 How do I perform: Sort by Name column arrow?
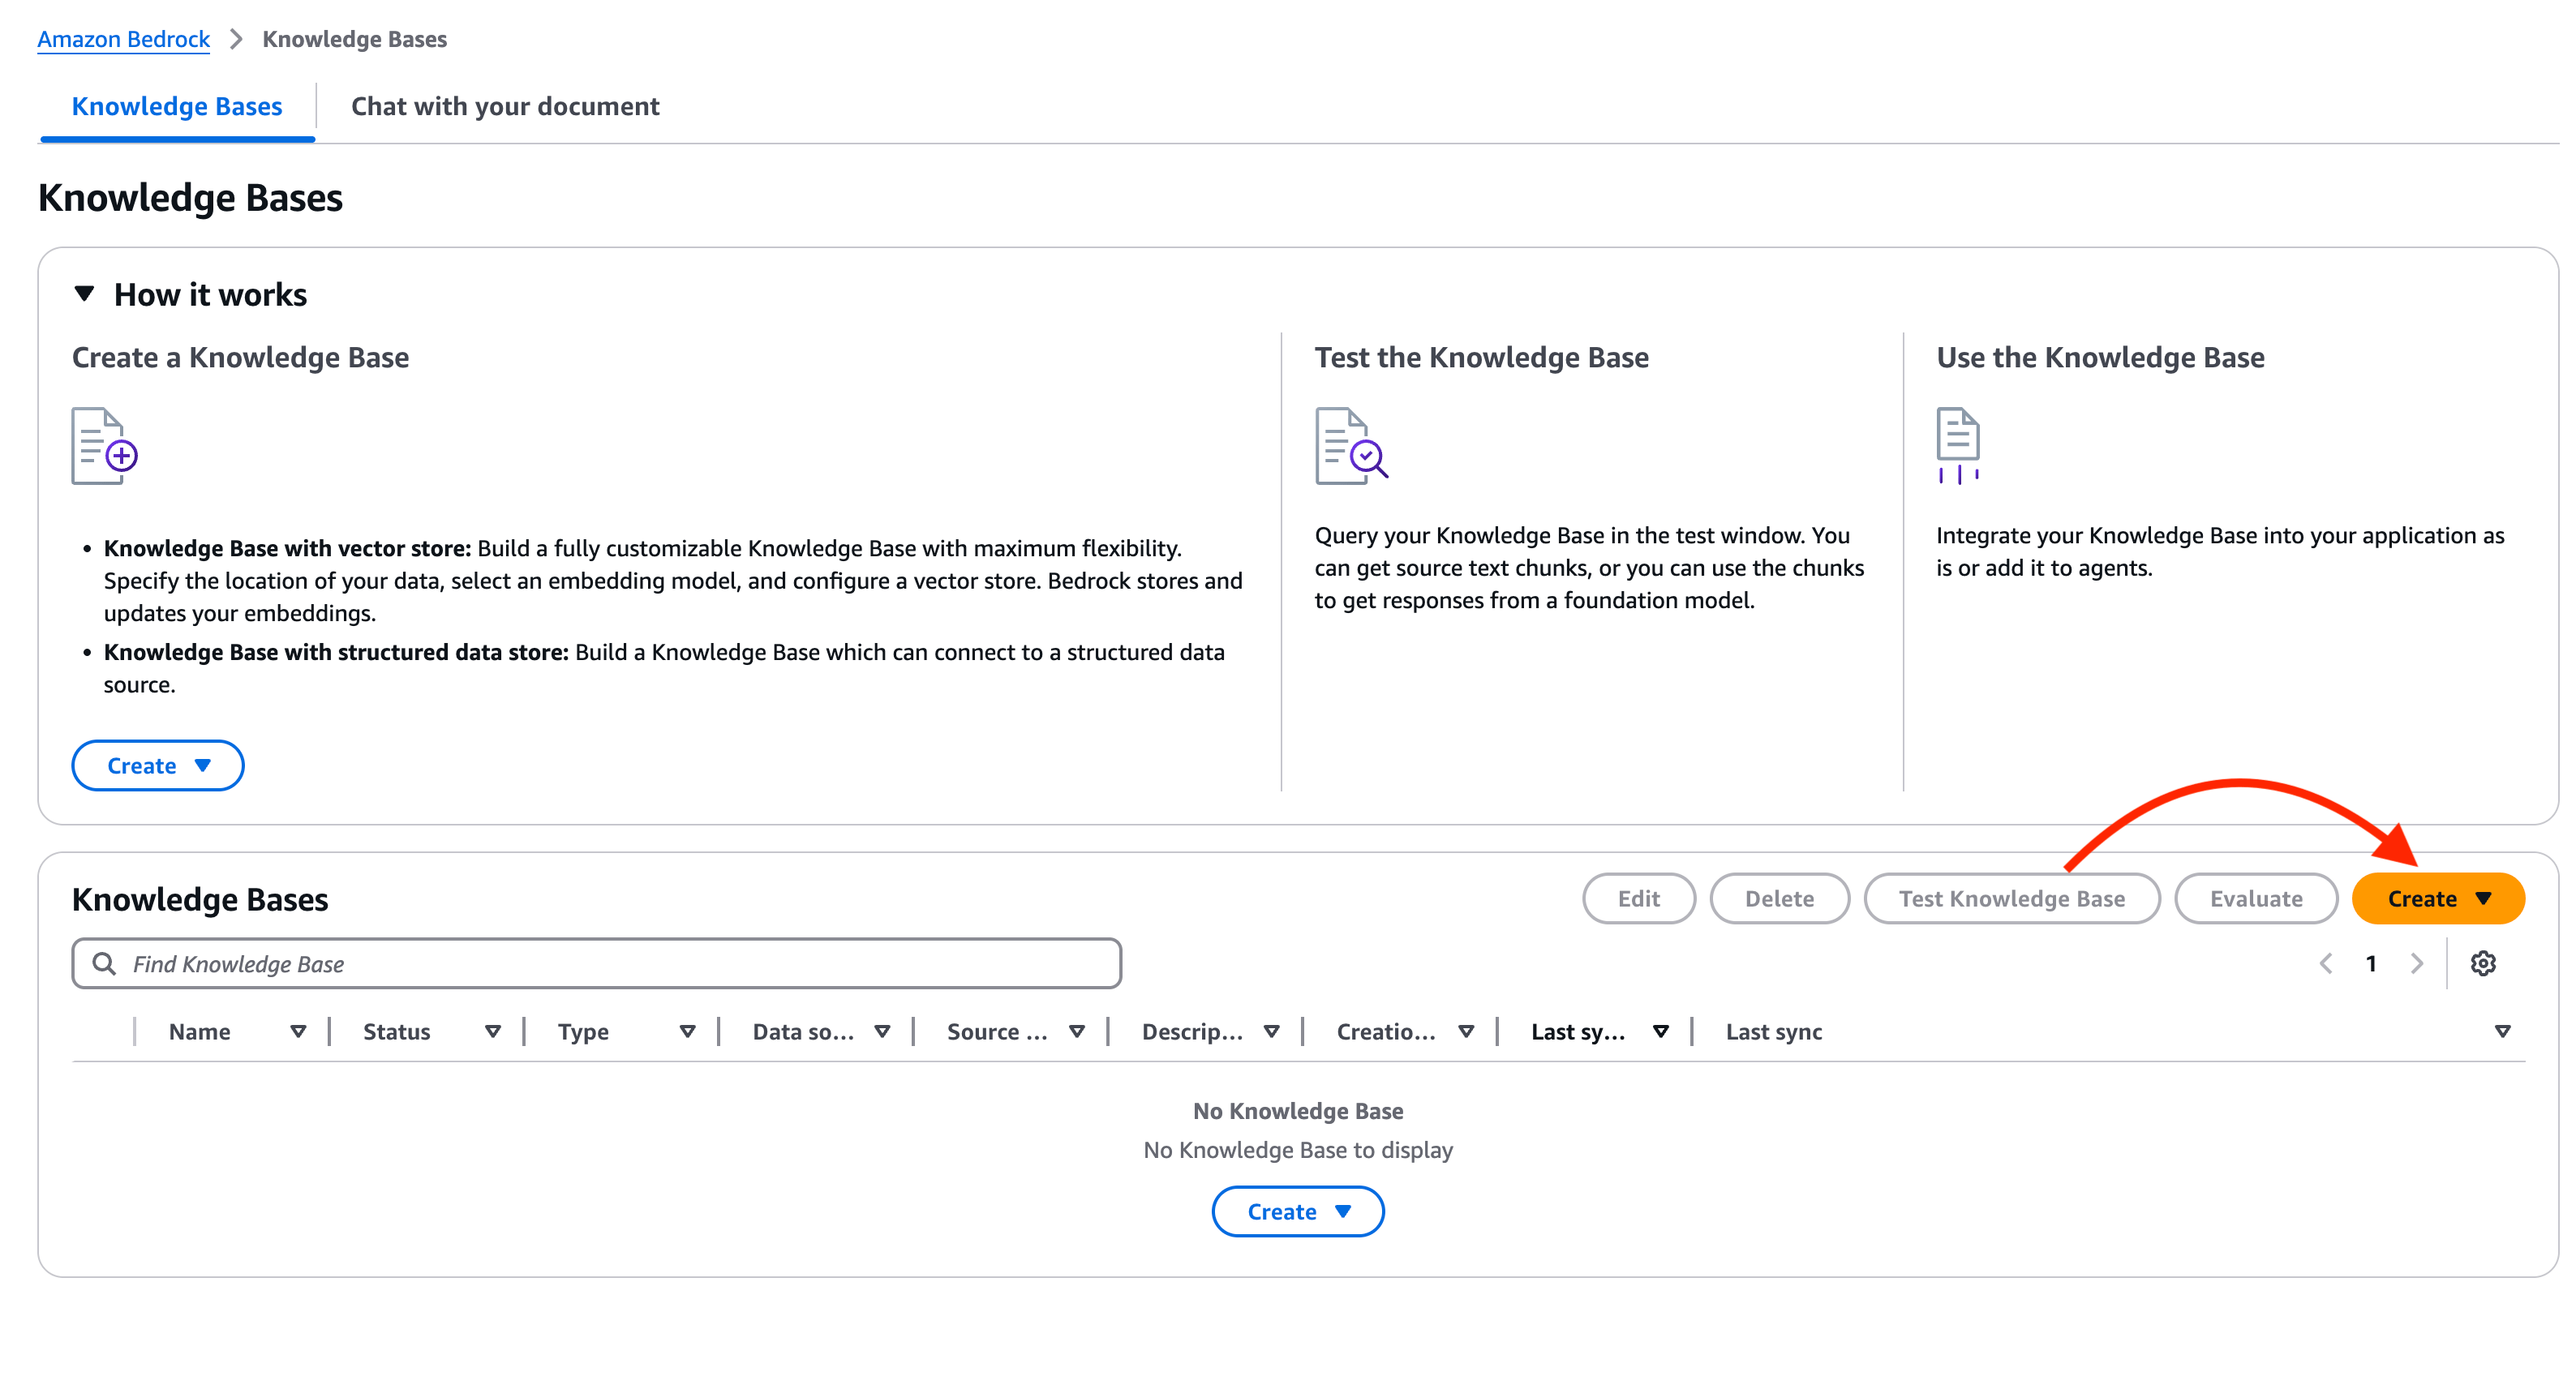(x=298, y=1031)
